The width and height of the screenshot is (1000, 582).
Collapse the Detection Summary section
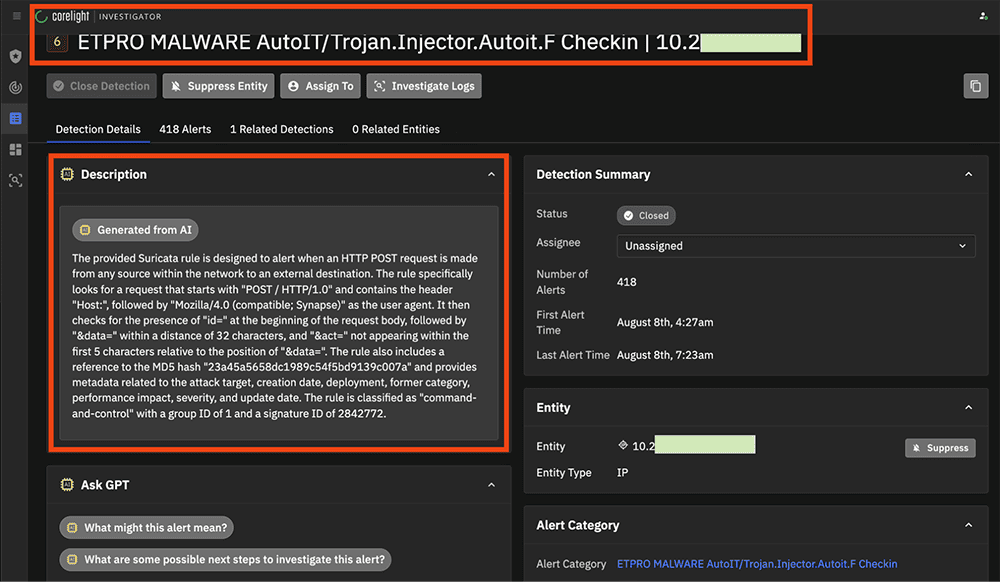pyautogui.click(x=968, y=174)
